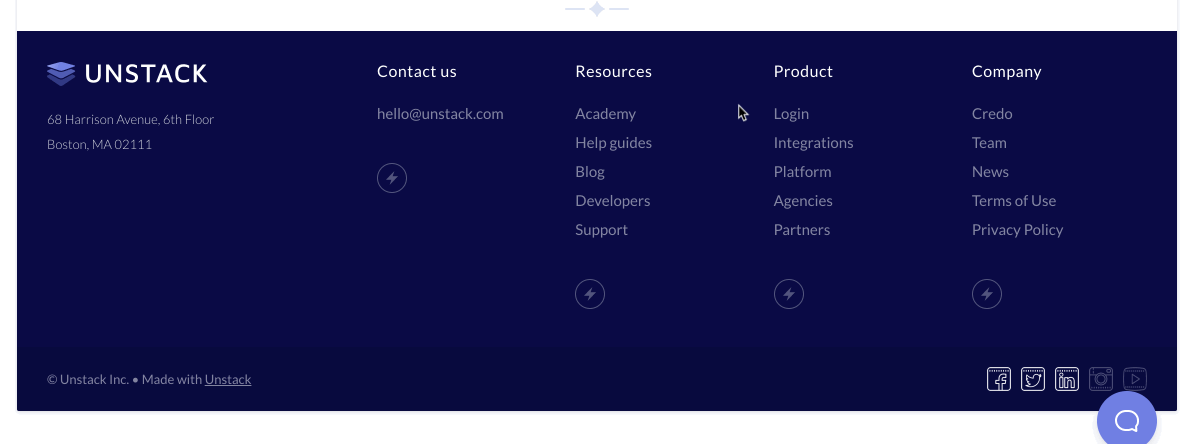Click the lightning bolt icon under Resources
The image size is (1184, 444).
pyautogui.click(x=590, y=294)
